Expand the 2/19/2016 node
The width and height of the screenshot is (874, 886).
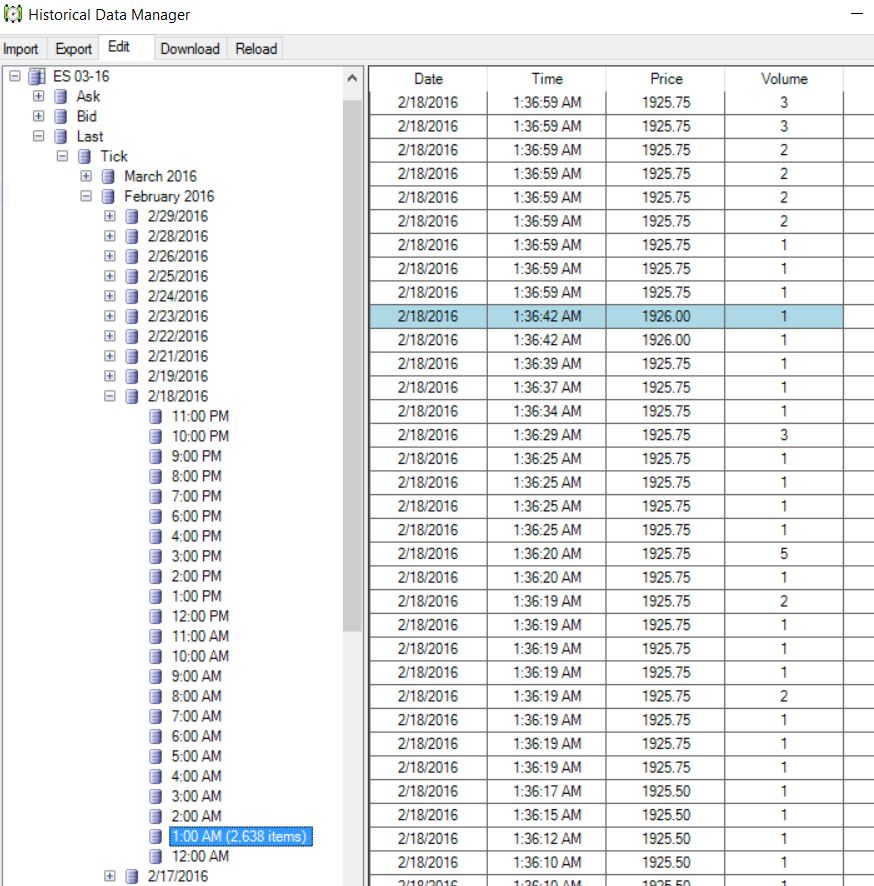pos(110,376)
